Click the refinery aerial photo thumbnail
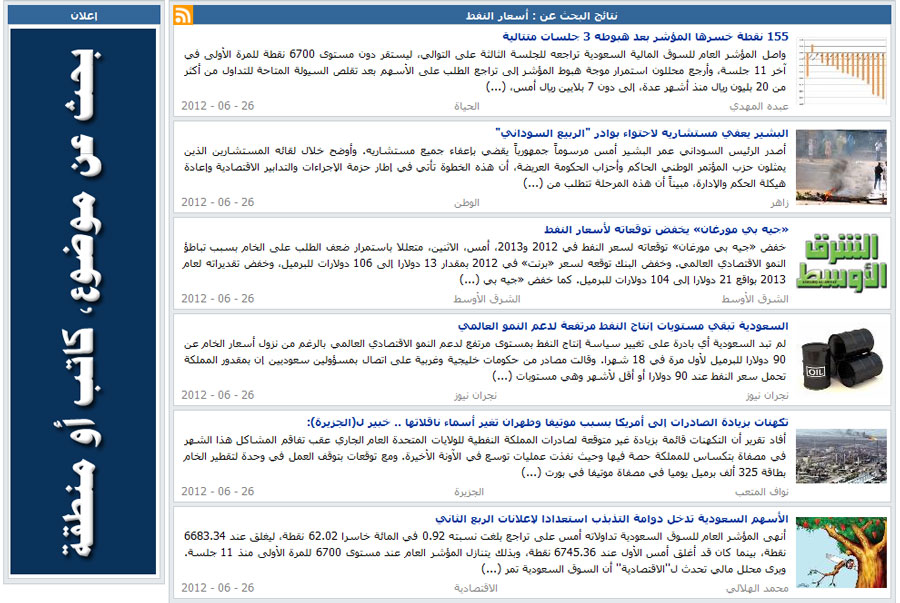 click(841, 456)
